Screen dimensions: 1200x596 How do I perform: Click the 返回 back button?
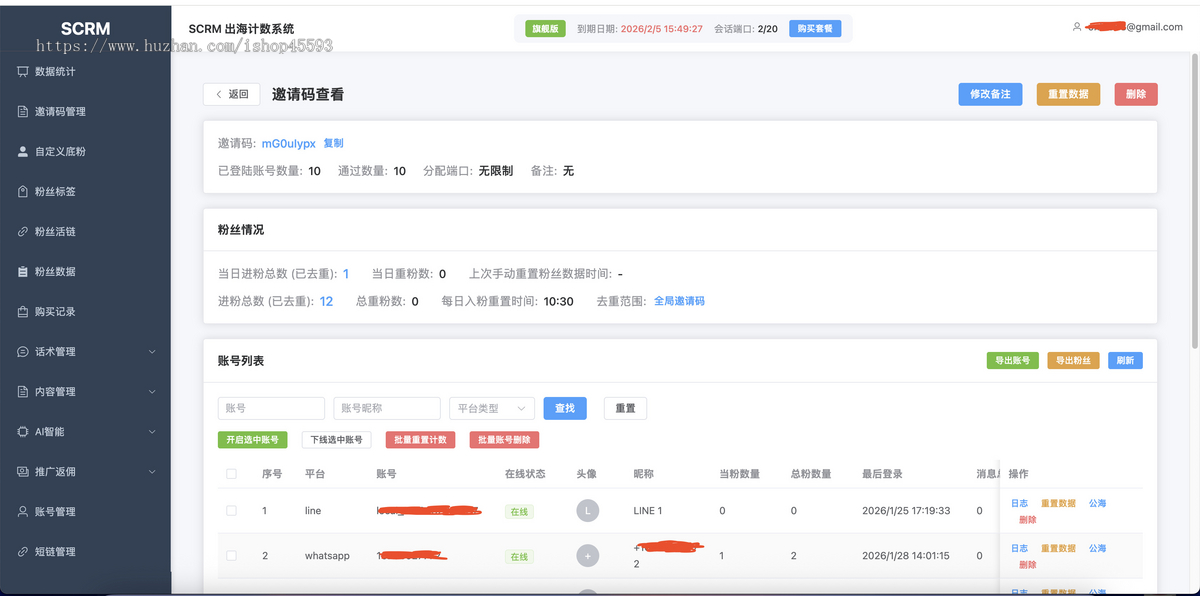tap(232, 94)
